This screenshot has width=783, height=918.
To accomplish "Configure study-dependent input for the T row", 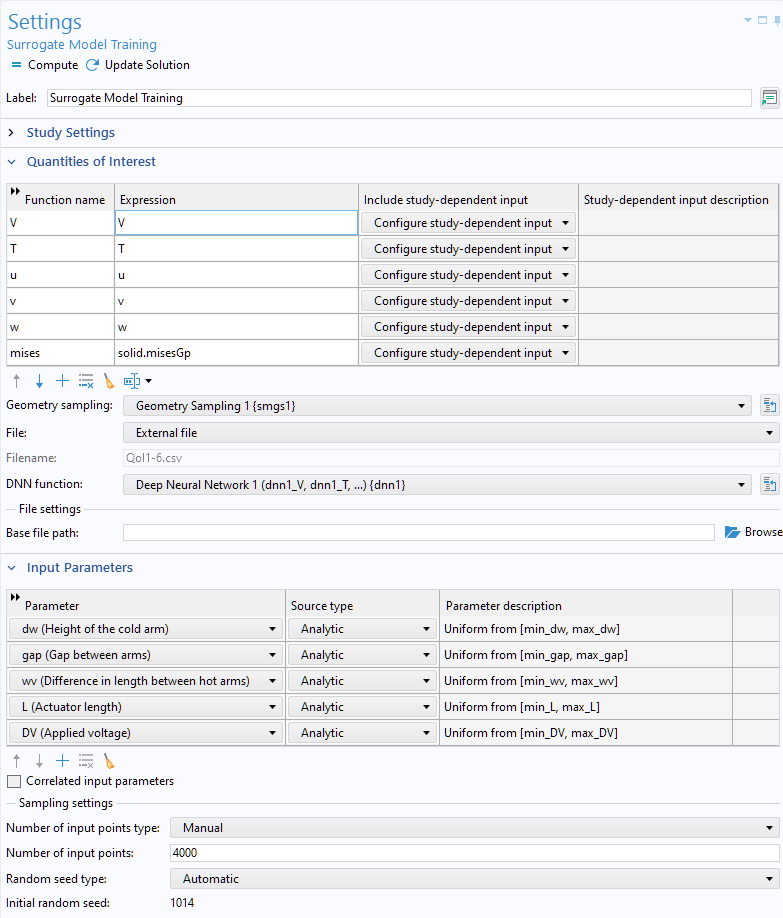I will (x=468, y=248).
